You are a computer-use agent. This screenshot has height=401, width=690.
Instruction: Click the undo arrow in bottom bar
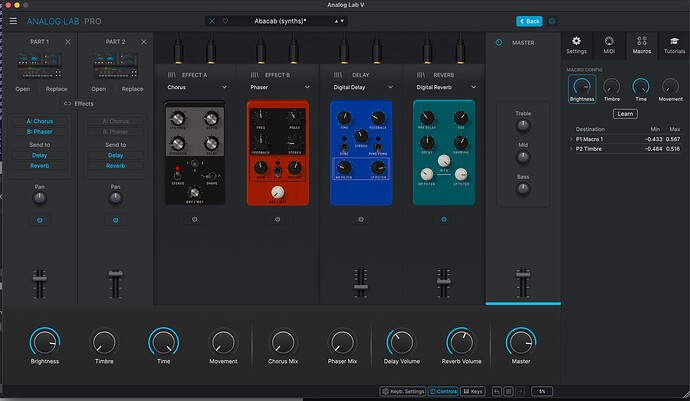click(497, 391)
